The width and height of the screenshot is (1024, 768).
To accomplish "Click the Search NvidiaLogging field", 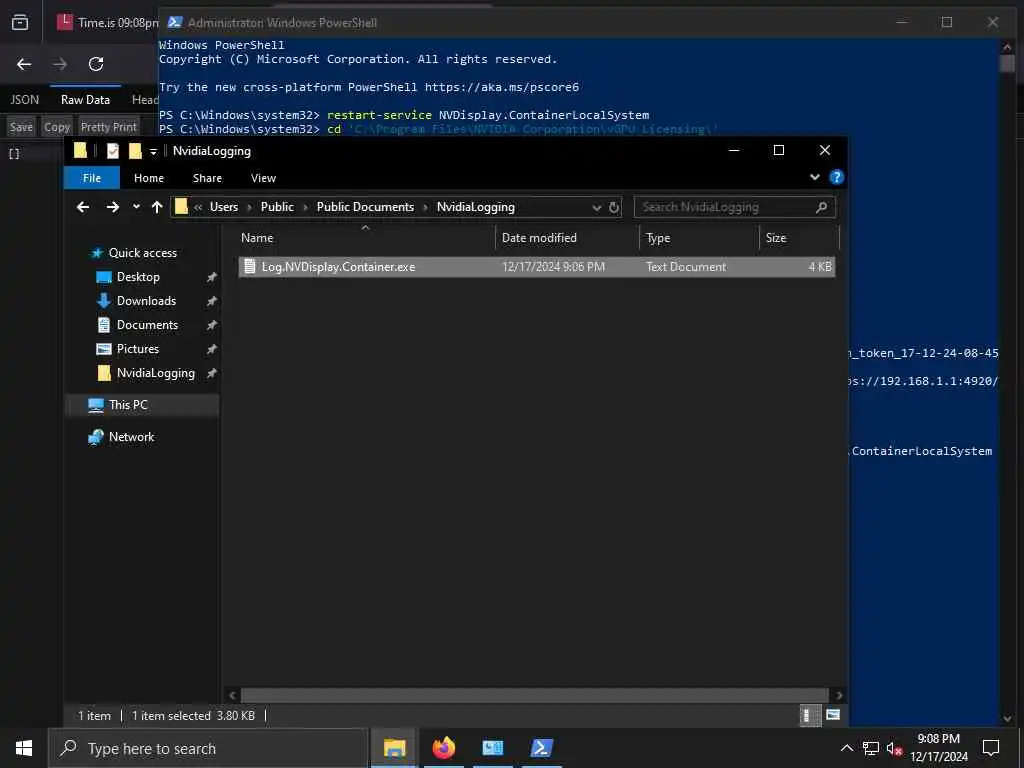I will (x=735, y=207).
